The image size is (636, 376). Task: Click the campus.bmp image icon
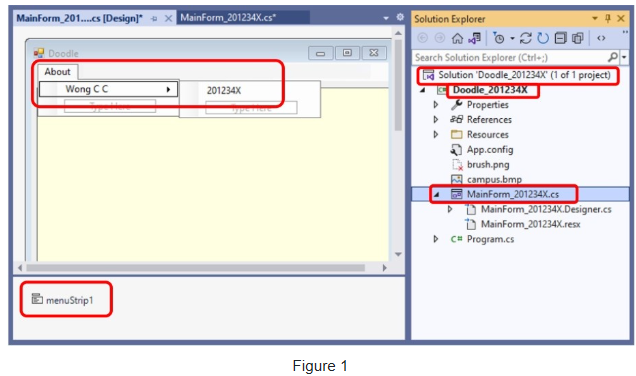(x=457, y=179)
